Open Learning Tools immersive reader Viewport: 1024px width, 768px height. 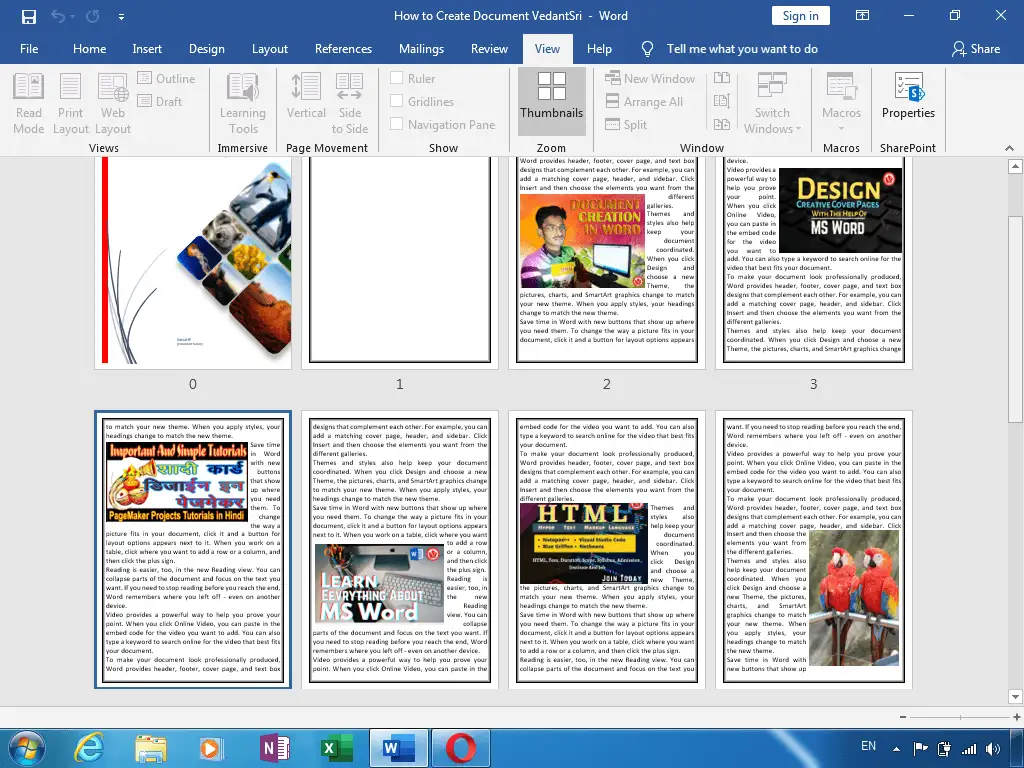(x=243, y=103)
